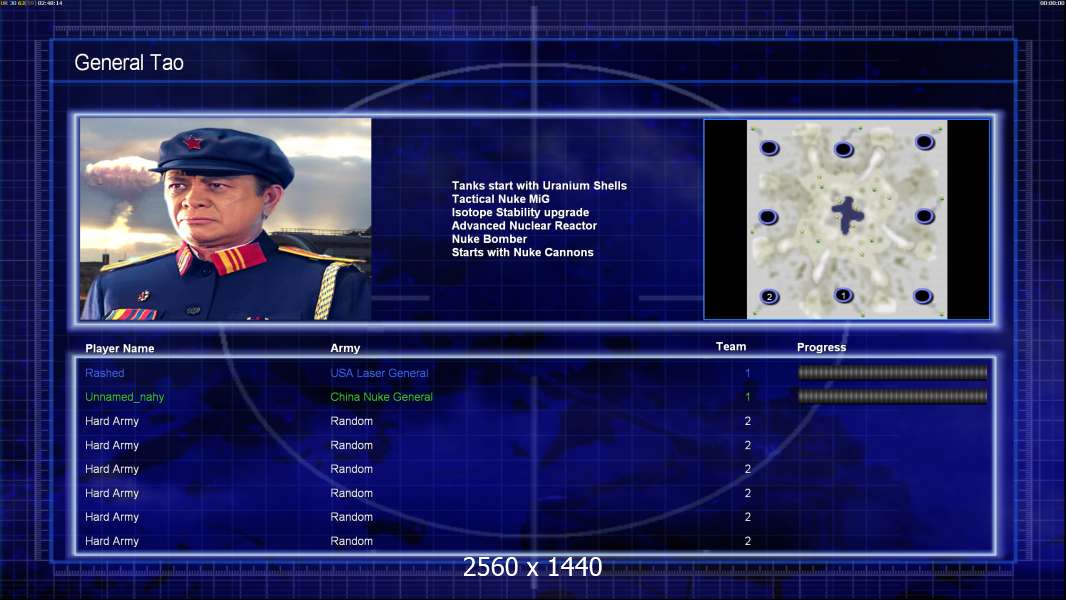Click Unnamed_nahy's loading progress bar
The height and width of the screenshot is (600, 1066).
point(892,397)
